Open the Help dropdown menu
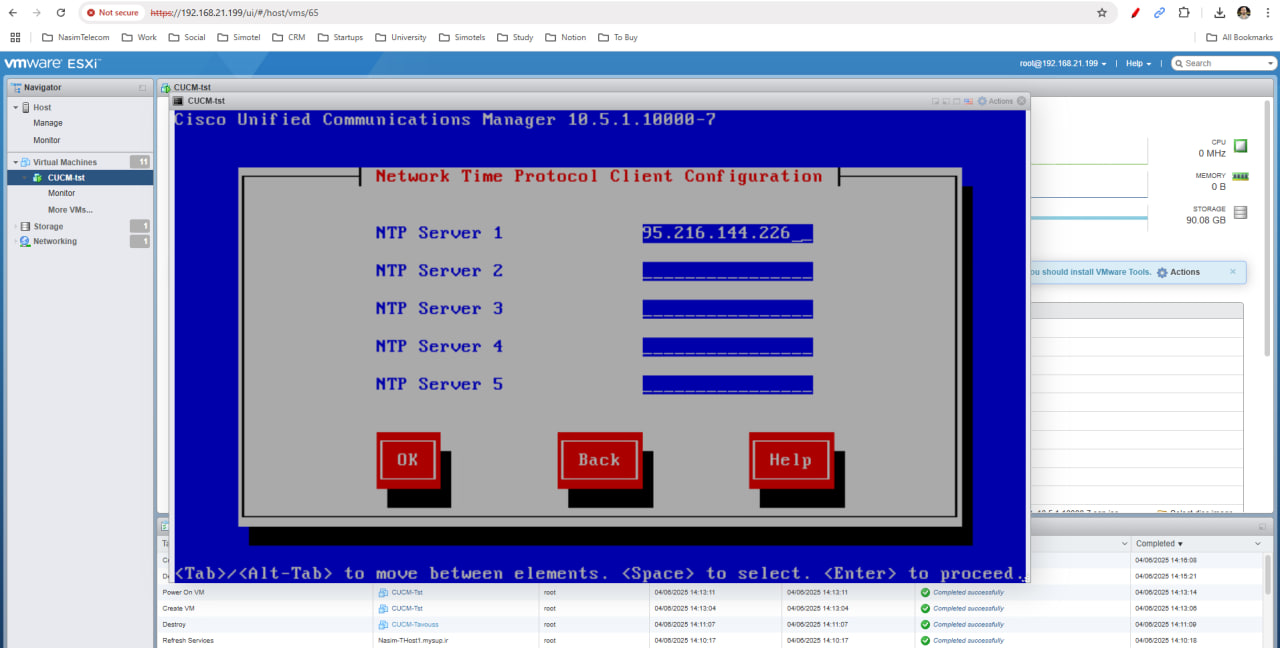The image size is (1280, 648). point(1138,63)
